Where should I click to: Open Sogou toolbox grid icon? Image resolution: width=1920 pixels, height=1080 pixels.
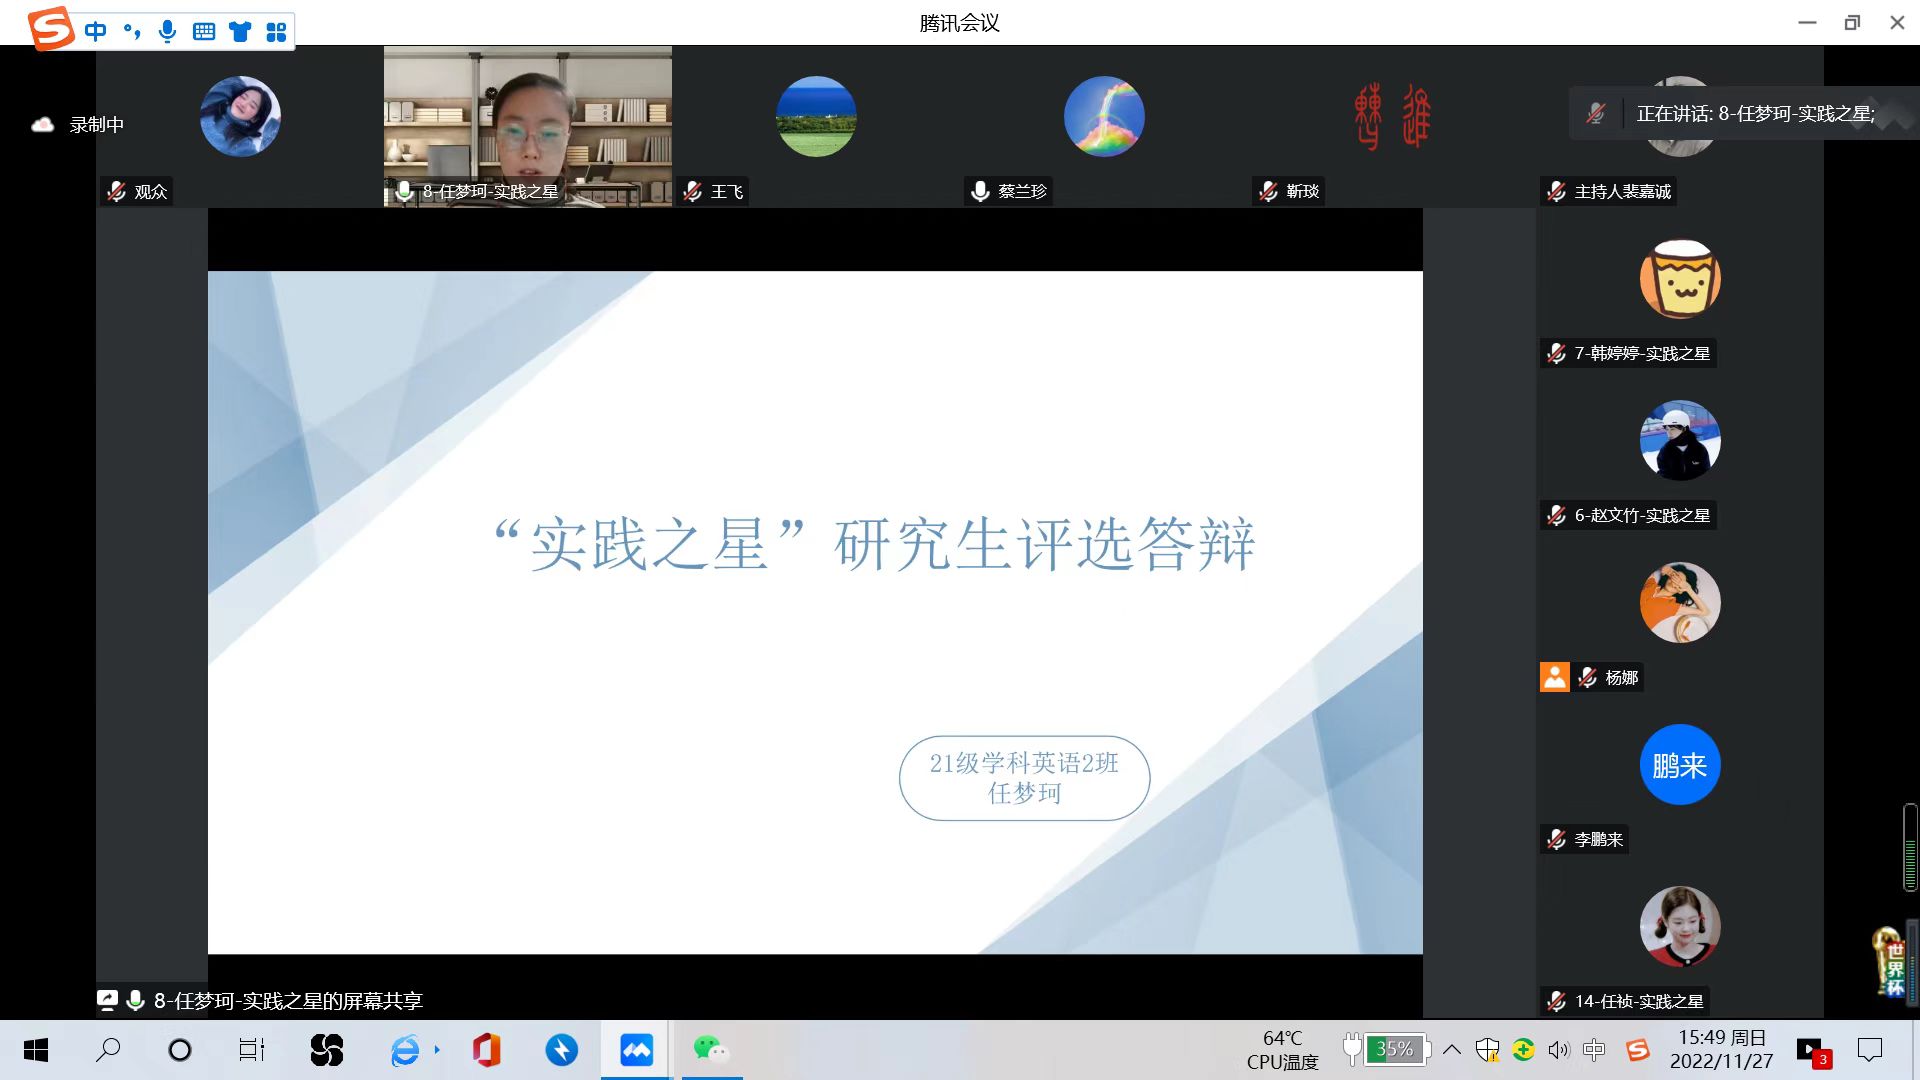277,31
